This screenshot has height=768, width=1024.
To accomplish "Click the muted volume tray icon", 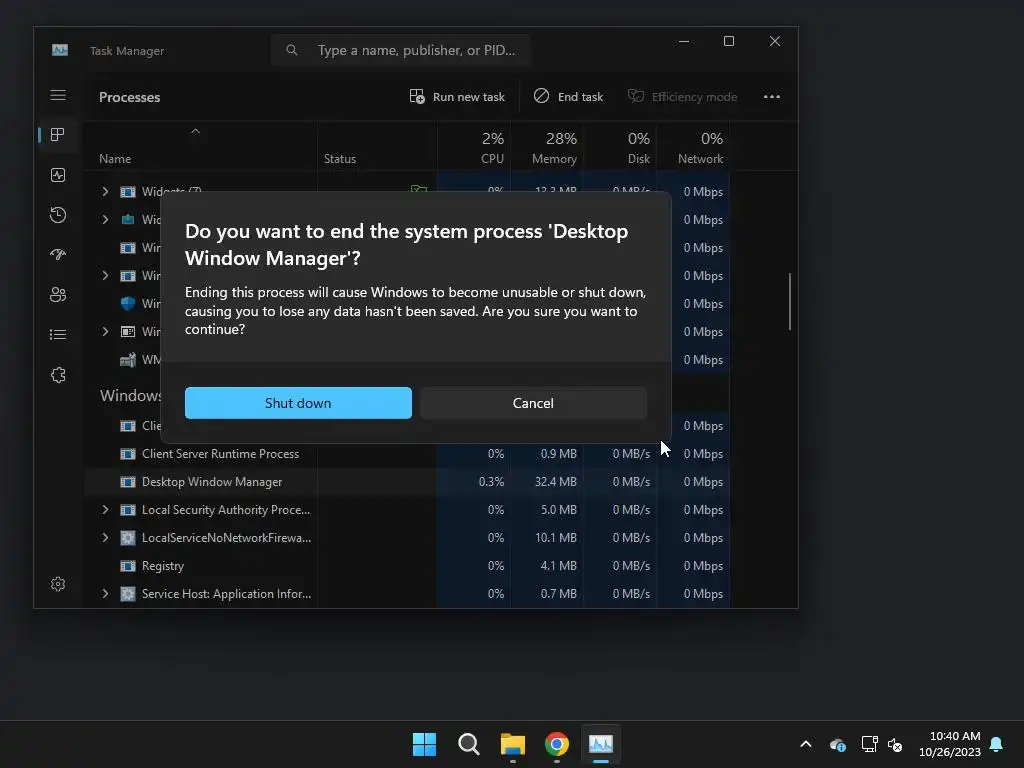I will click(x=895, y=744).
